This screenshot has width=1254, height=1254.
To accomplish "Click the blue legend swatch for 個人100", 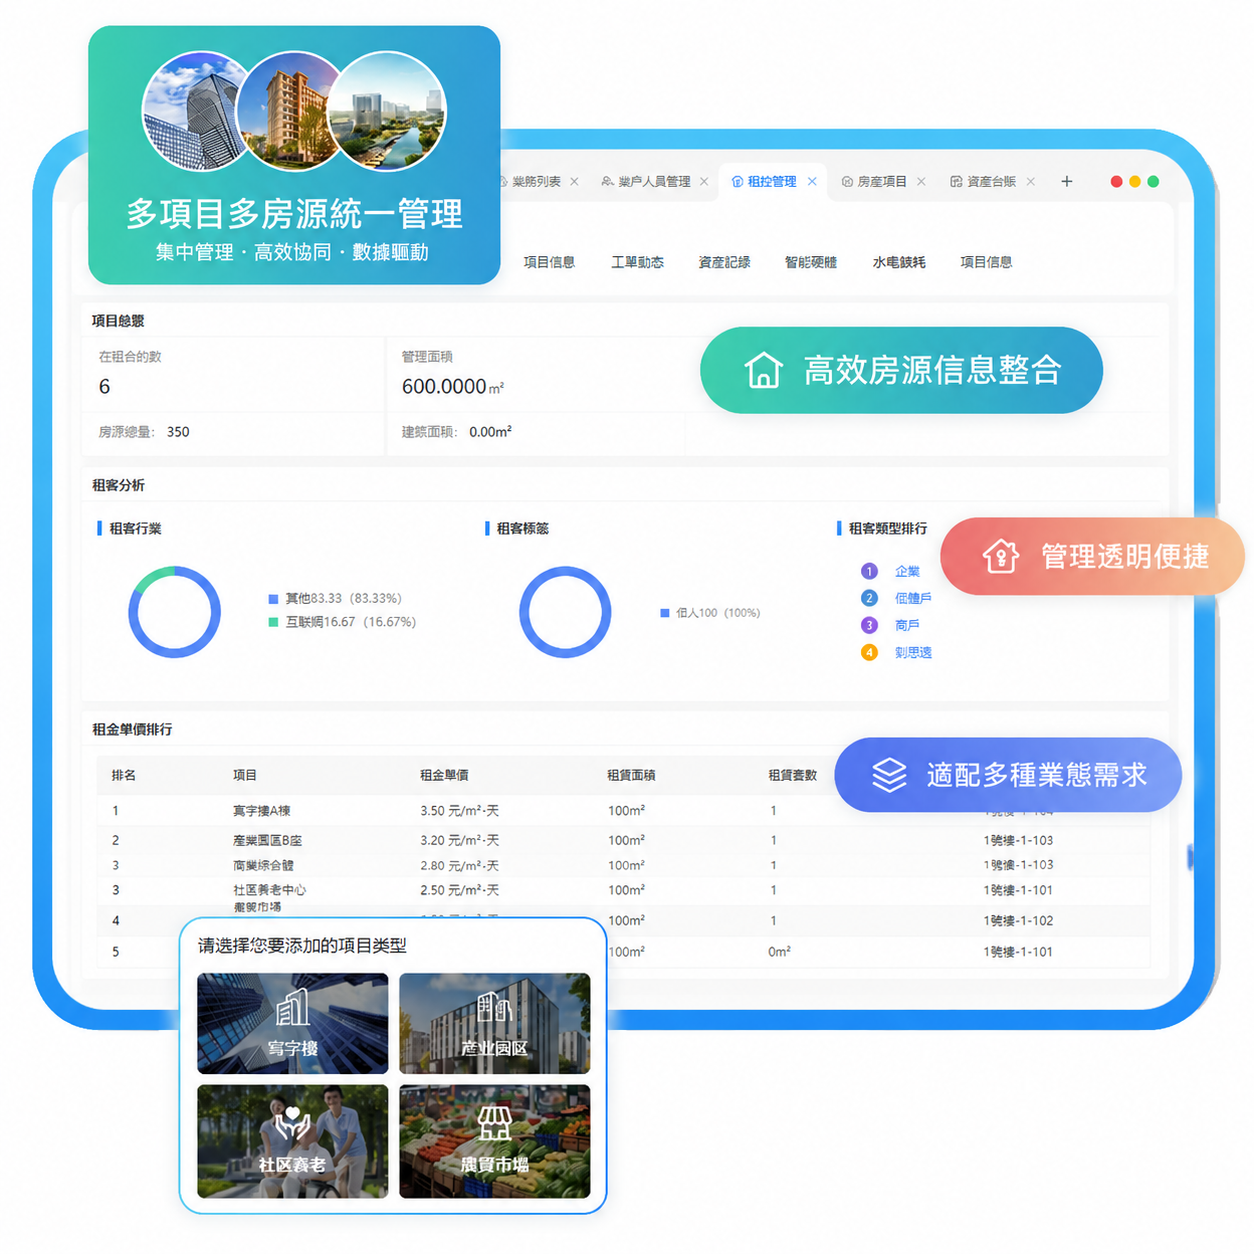I will click(x=665, y=613).
